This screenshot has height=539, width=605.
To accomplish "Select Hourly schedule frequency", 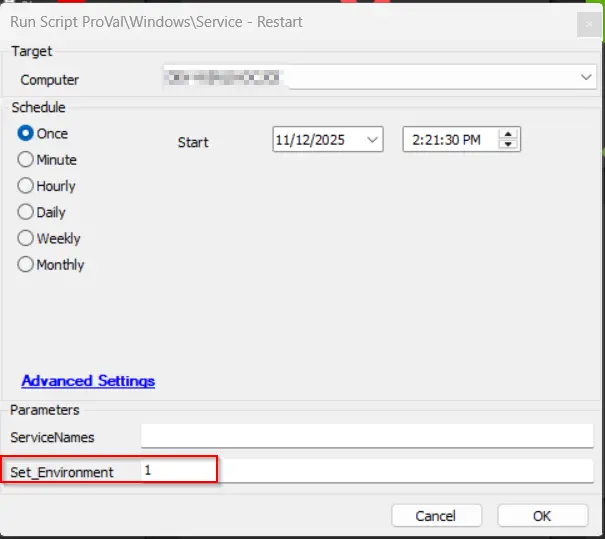I will [x=26, y=186].
